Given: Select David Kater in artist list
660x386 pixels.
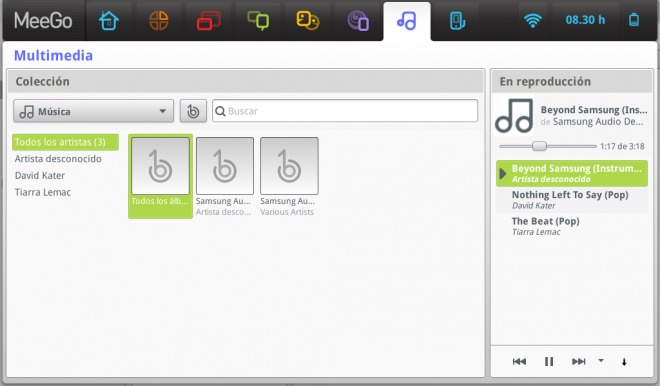Looking at the screenshot, I should pyautogui.click(x=40, y=176).
